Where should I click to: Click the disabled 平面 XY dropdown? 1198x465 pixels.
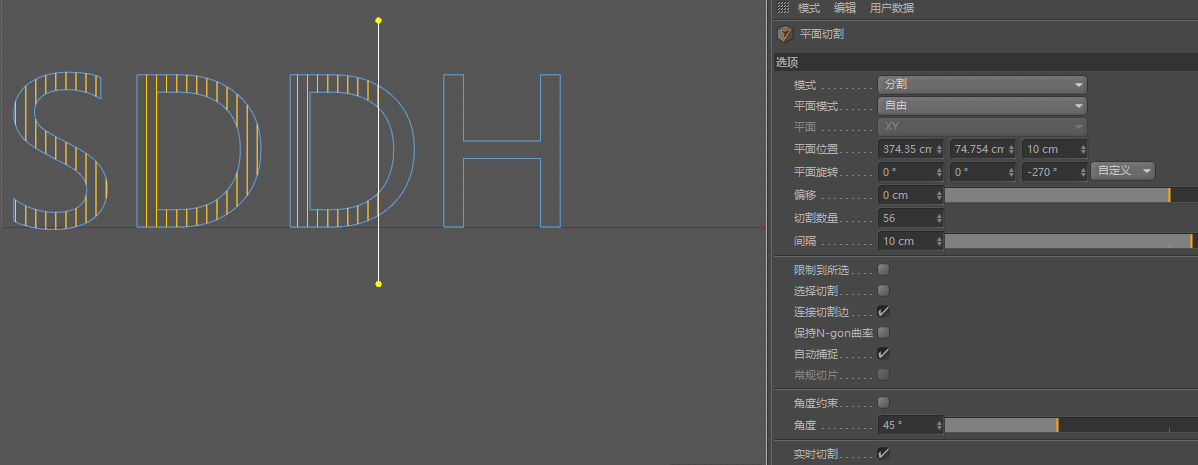coord(983,127)
